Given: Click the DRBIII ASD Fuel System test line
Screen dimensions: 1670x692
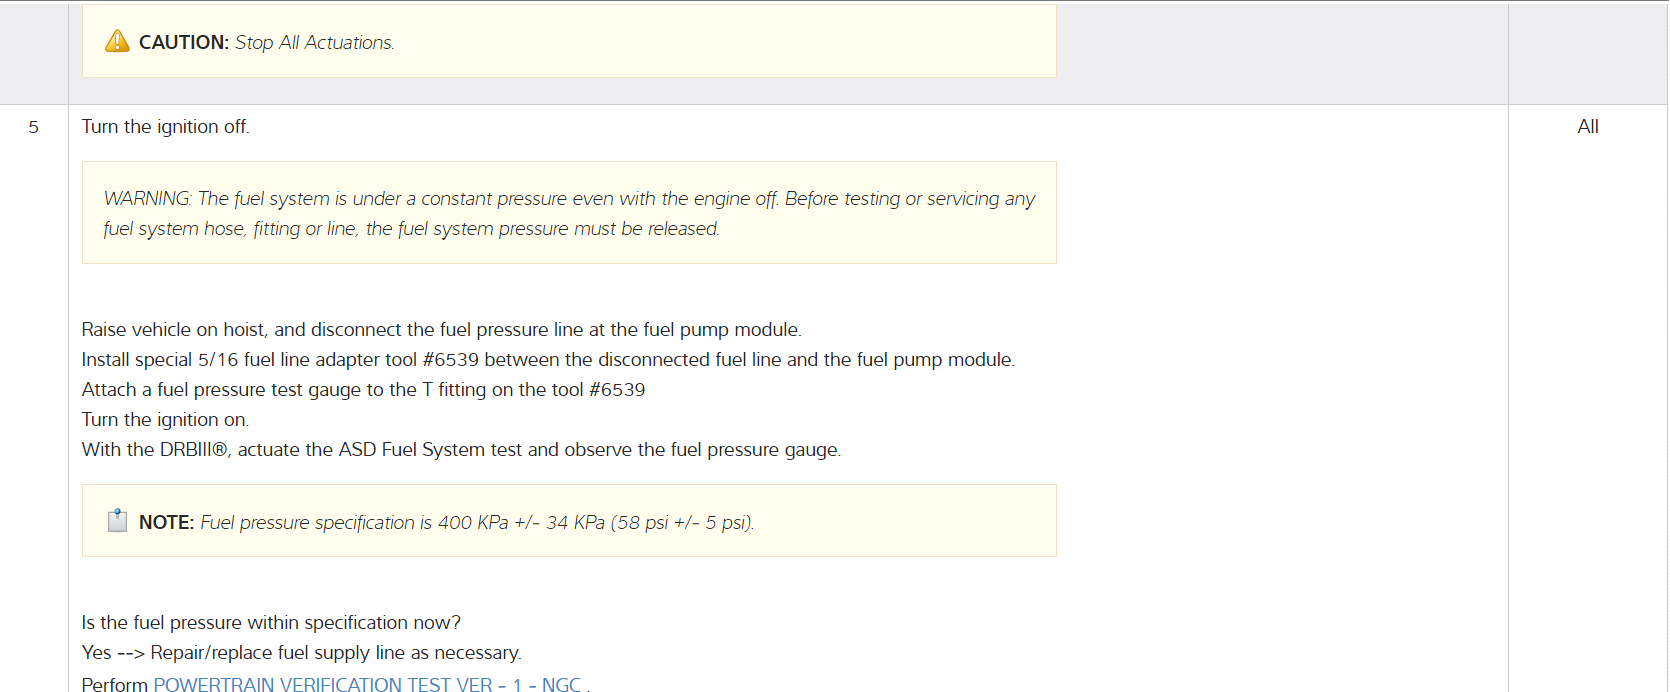Looking at the screenshot, I should [x=461, y=450].
